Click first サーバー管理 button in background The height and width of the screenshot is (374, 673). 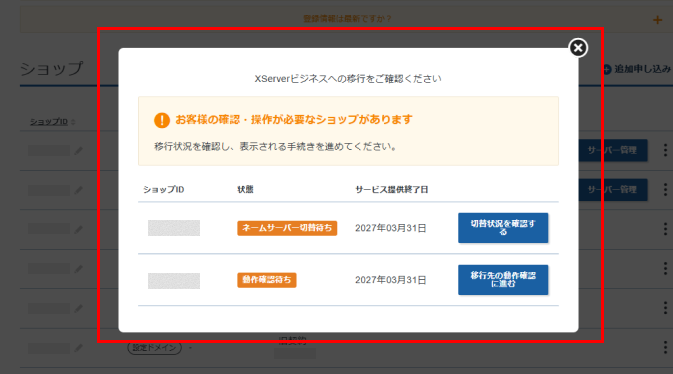point(613,150)
